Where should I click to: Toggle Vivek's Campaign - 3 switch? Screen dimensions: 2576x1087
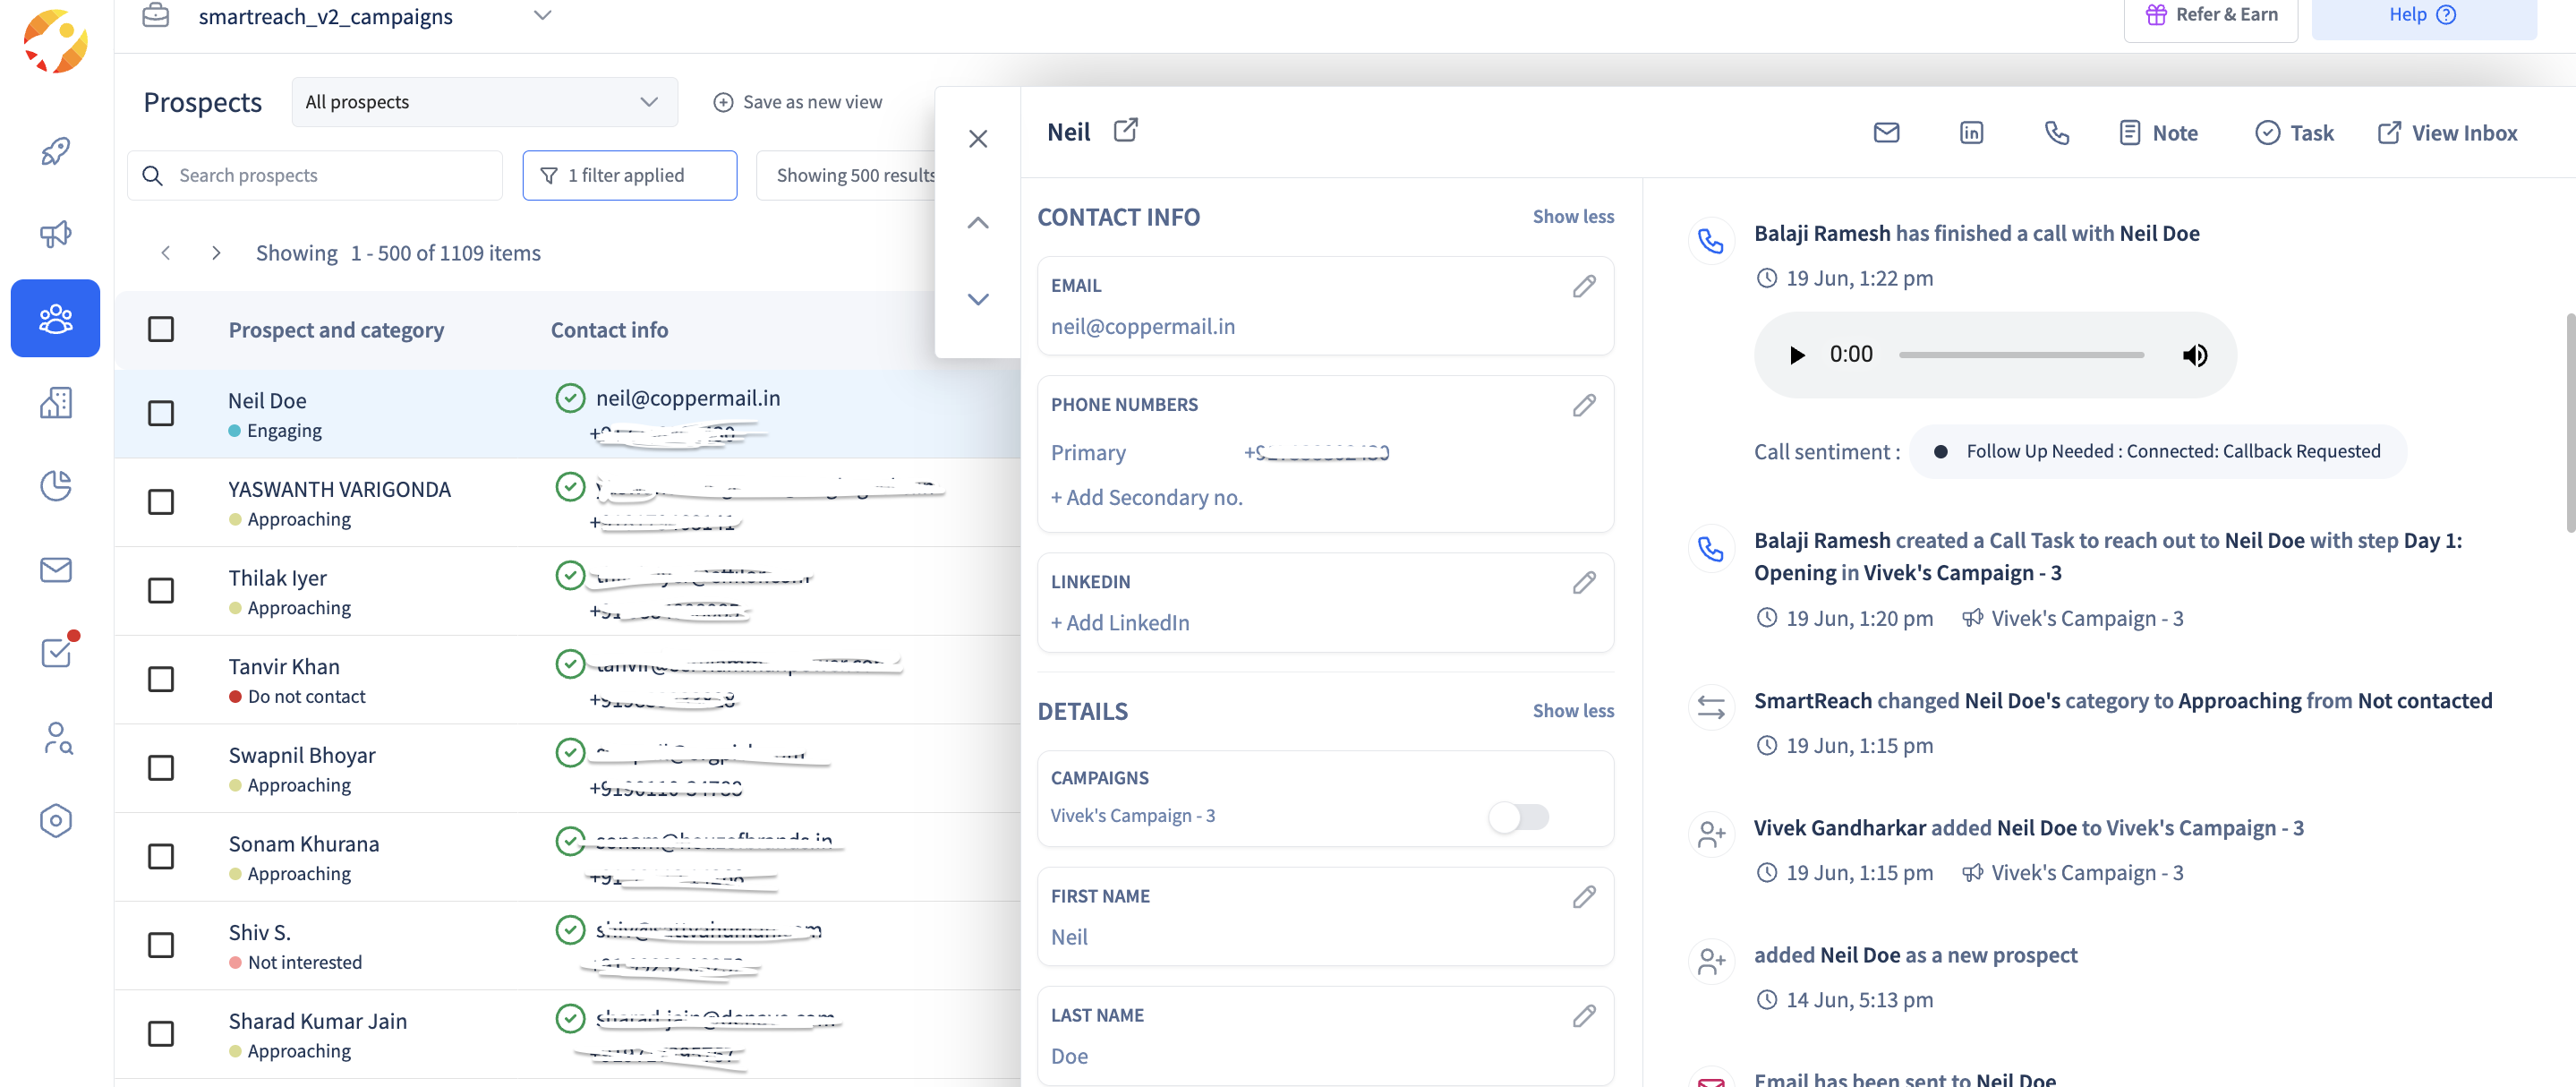point(1518,816)
